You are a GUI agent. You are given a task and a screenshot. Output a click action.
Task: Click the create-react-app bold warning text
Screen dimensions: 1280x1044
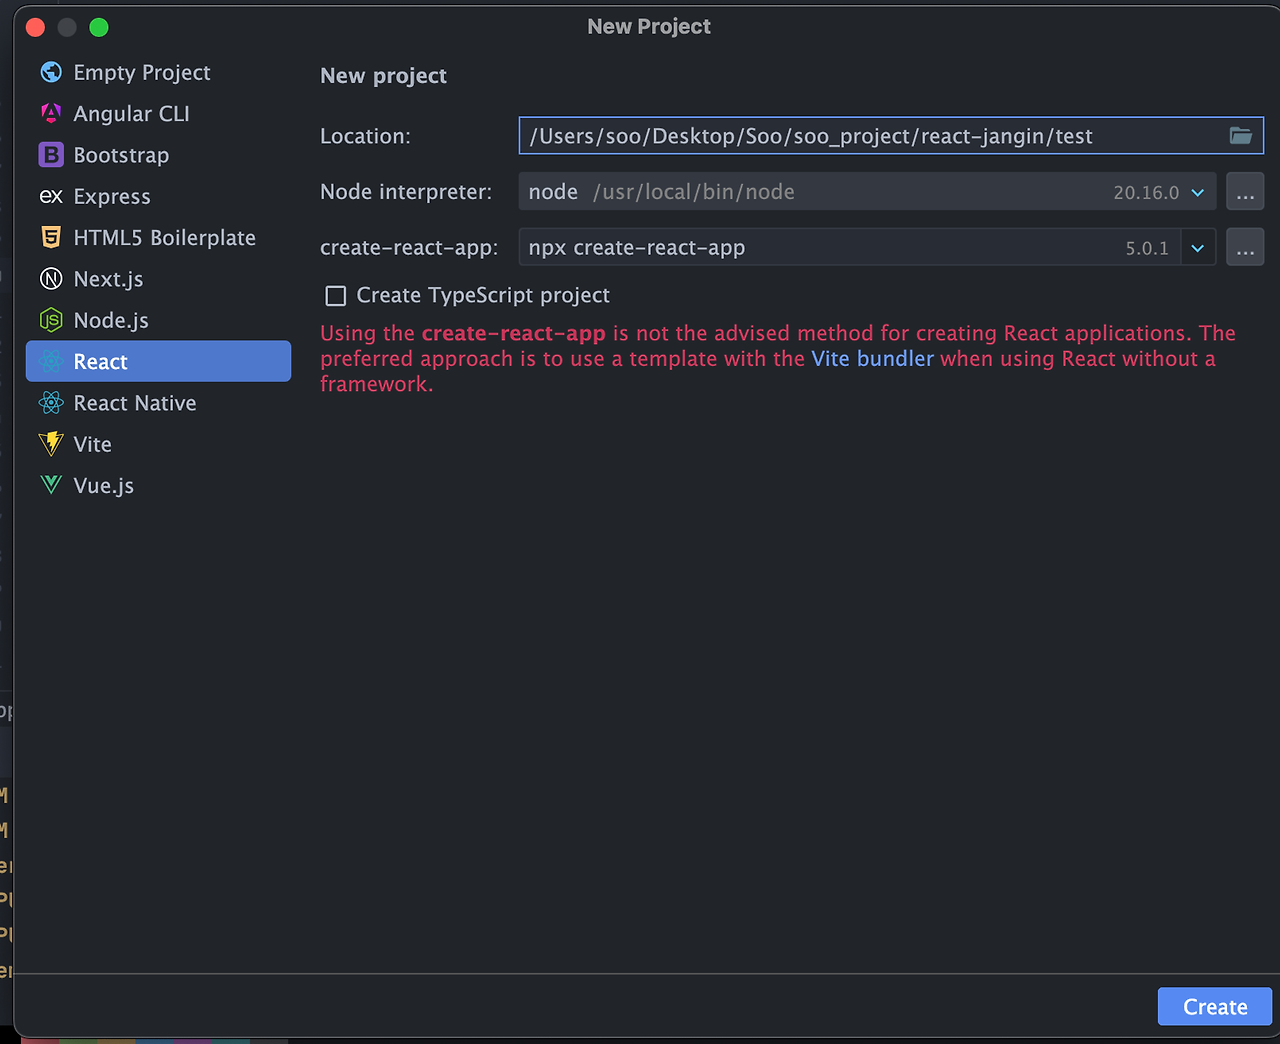click(x=513, y=334)
